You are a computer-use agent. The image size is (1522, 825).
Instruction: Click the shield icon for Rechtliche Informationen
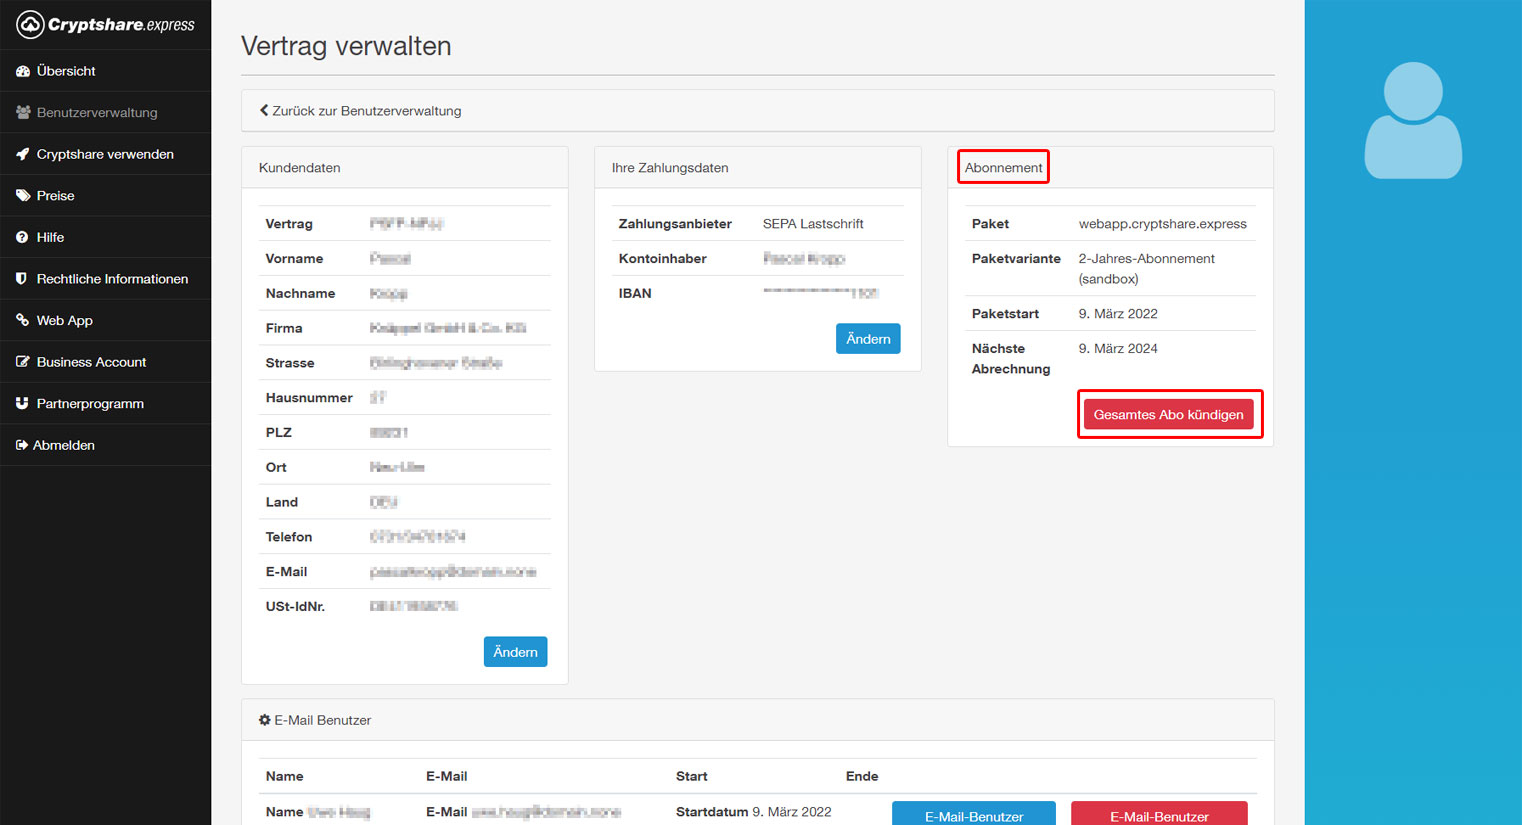point(22,279)
